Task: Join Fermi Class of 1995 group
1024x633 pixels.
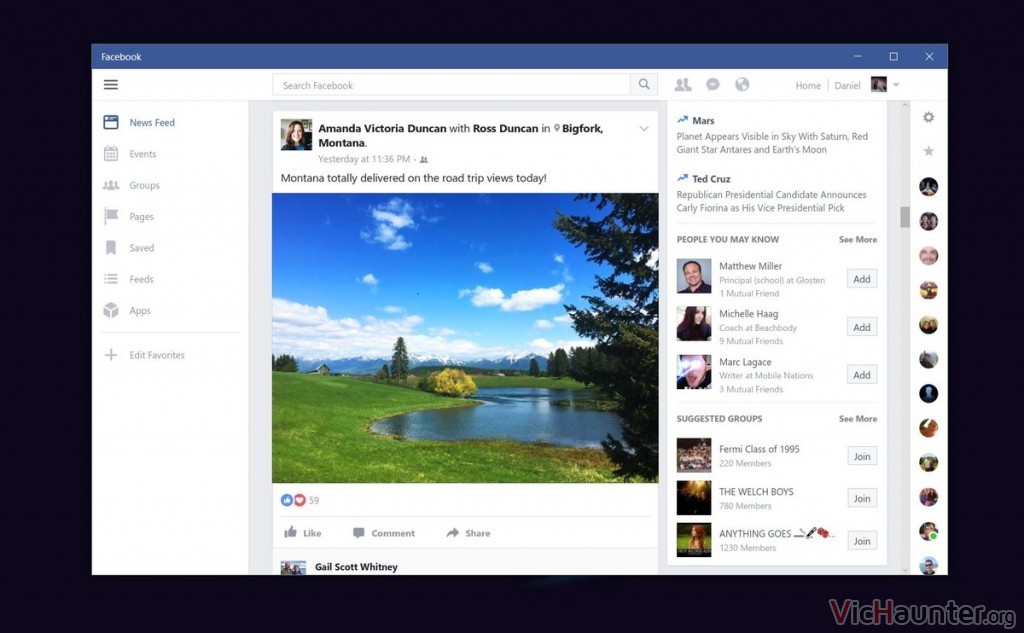Action: [862, 457]
